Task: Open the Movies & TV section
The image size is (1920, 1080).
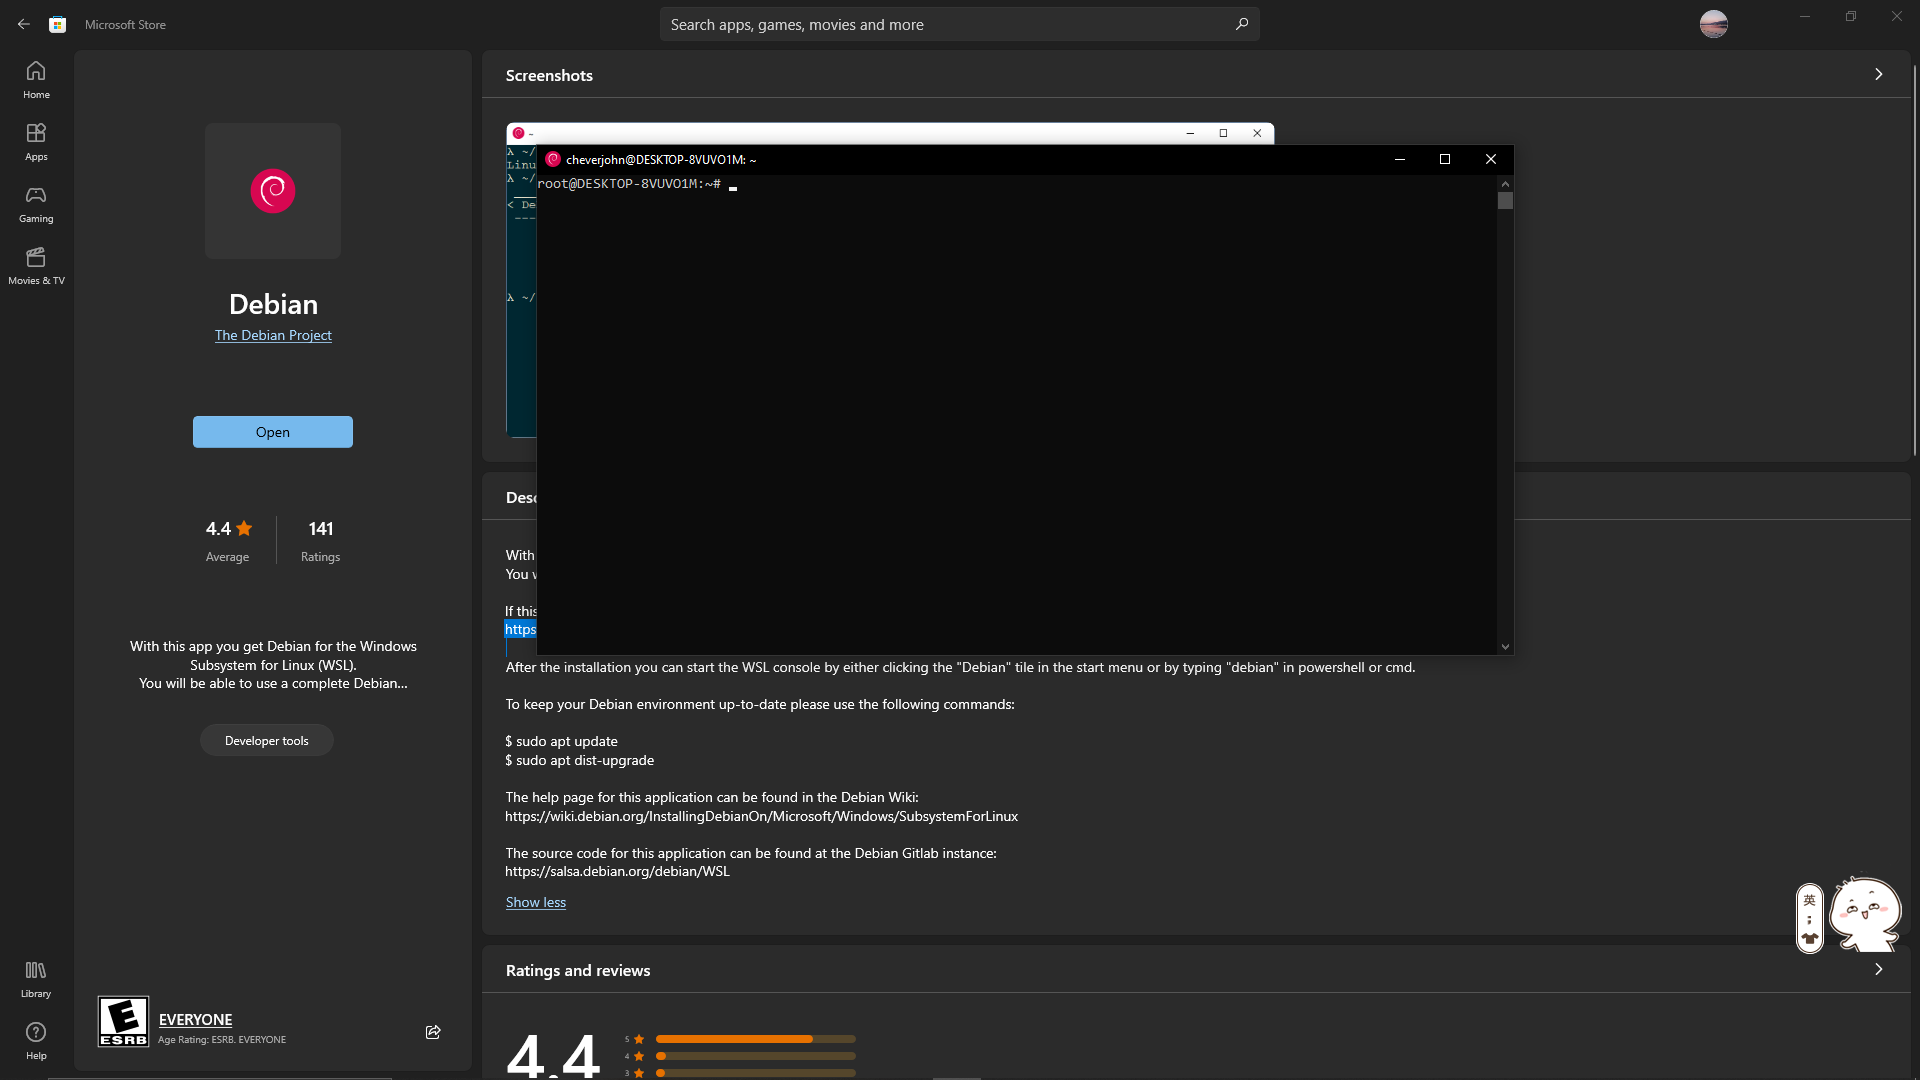Action: [x=36, y=266]
